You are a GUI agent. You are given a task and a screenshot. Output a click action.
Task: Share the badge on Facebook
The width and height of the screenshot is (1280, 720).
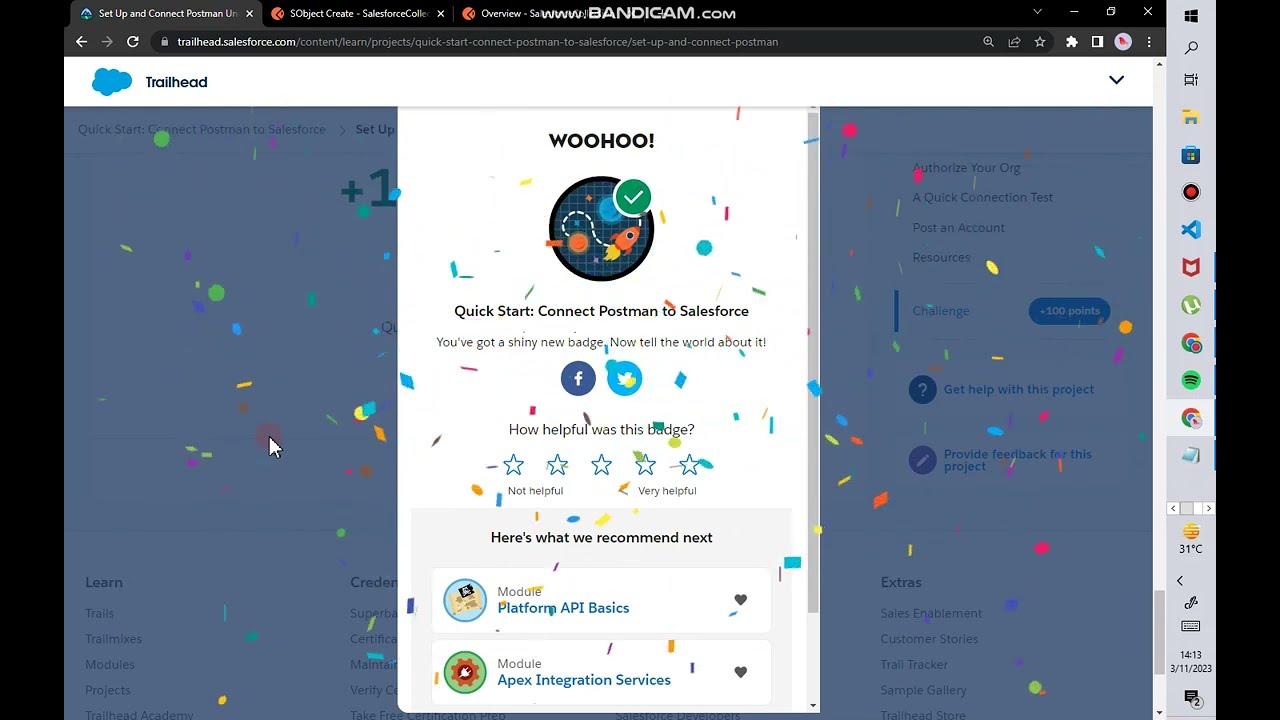pos(578,379)
